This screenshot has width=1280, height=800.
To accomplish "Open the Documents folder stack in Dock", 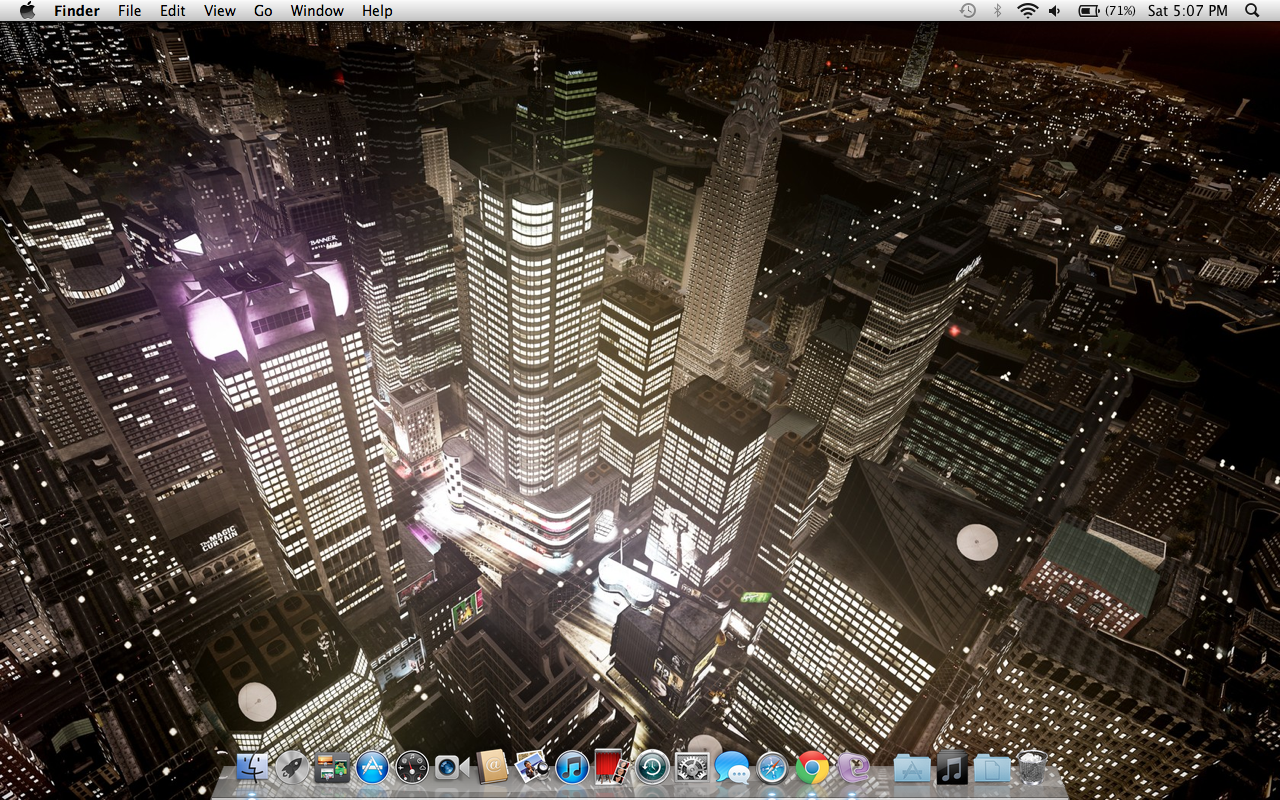I will (992, 767).
